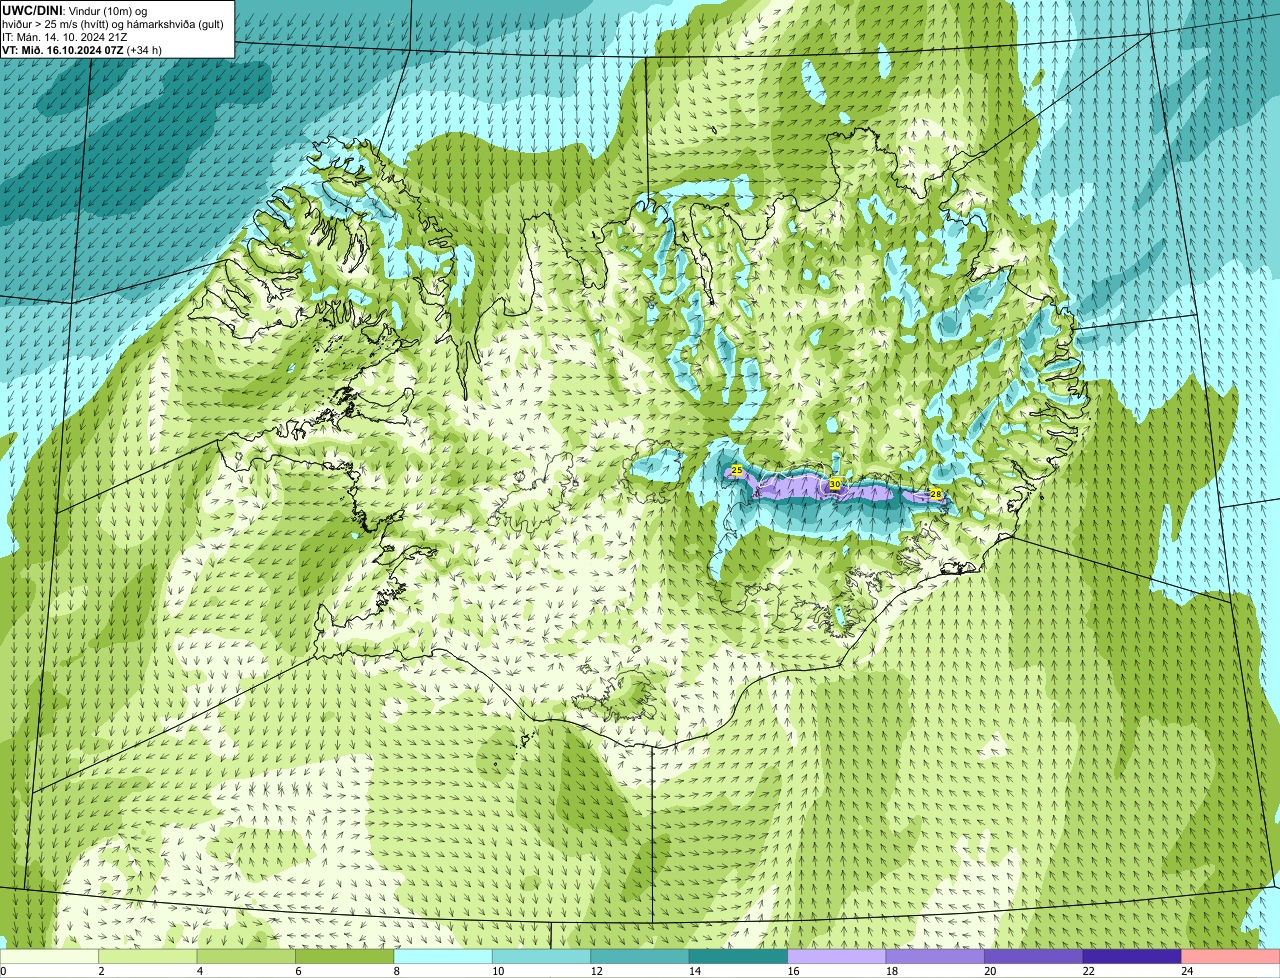The width and height of the screenshot is (1280, 978).
Task: Click the scale tick label "24"
Action: (1187, 971)
